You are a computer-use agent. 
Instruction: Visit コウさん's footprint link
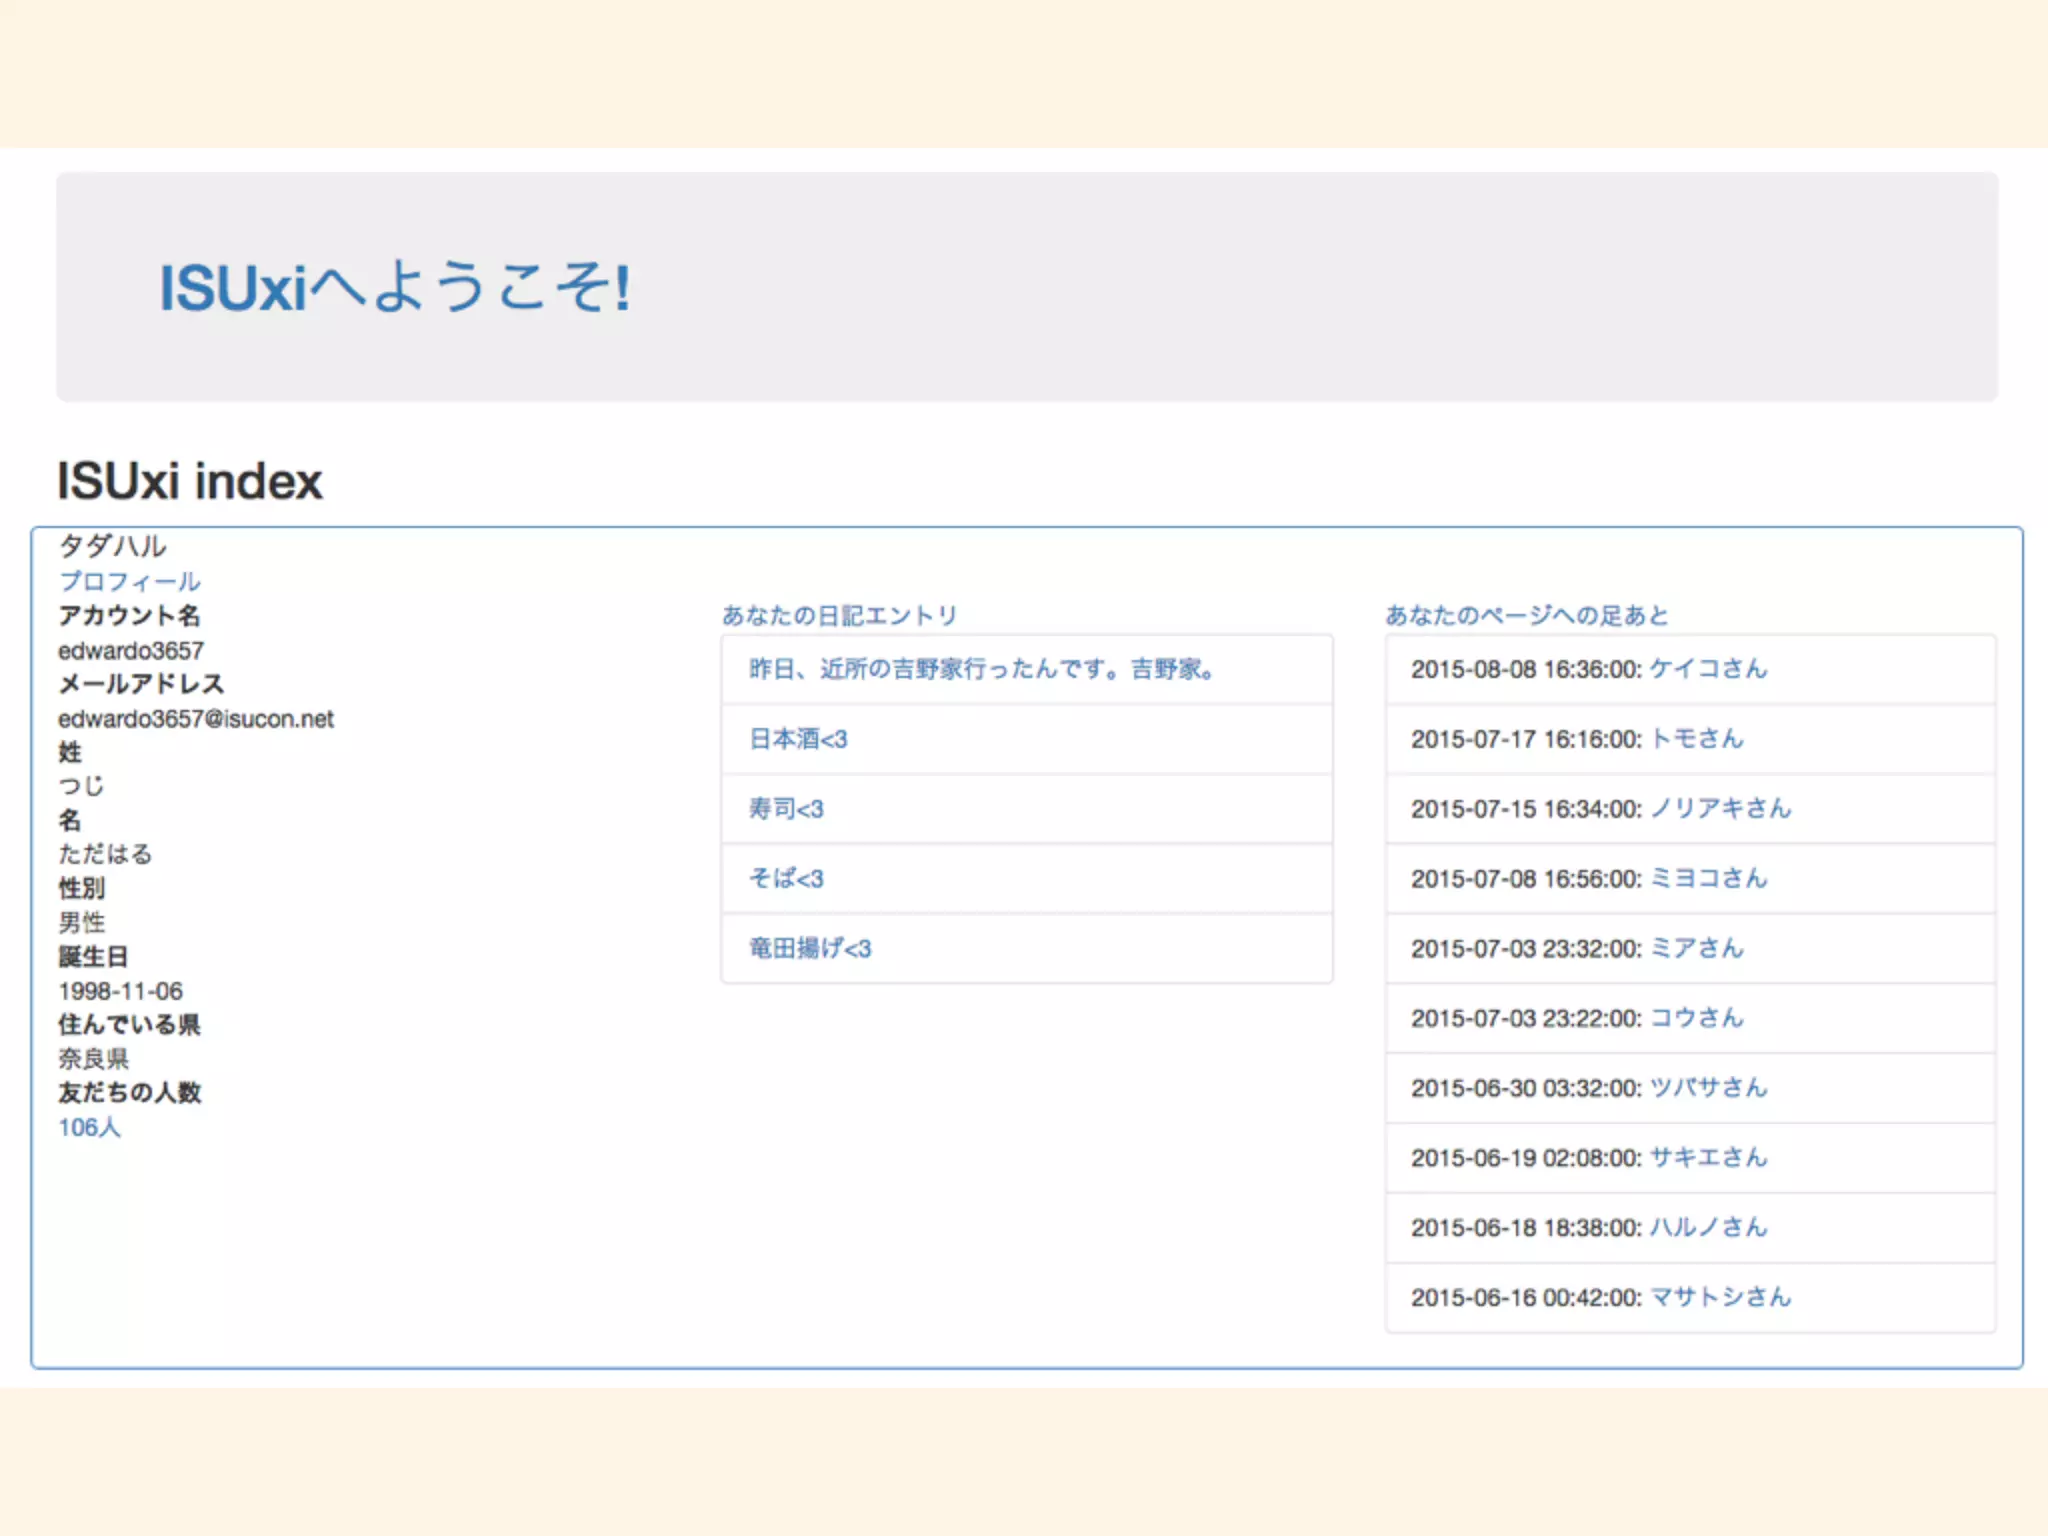click(x=1696, y=1018)
